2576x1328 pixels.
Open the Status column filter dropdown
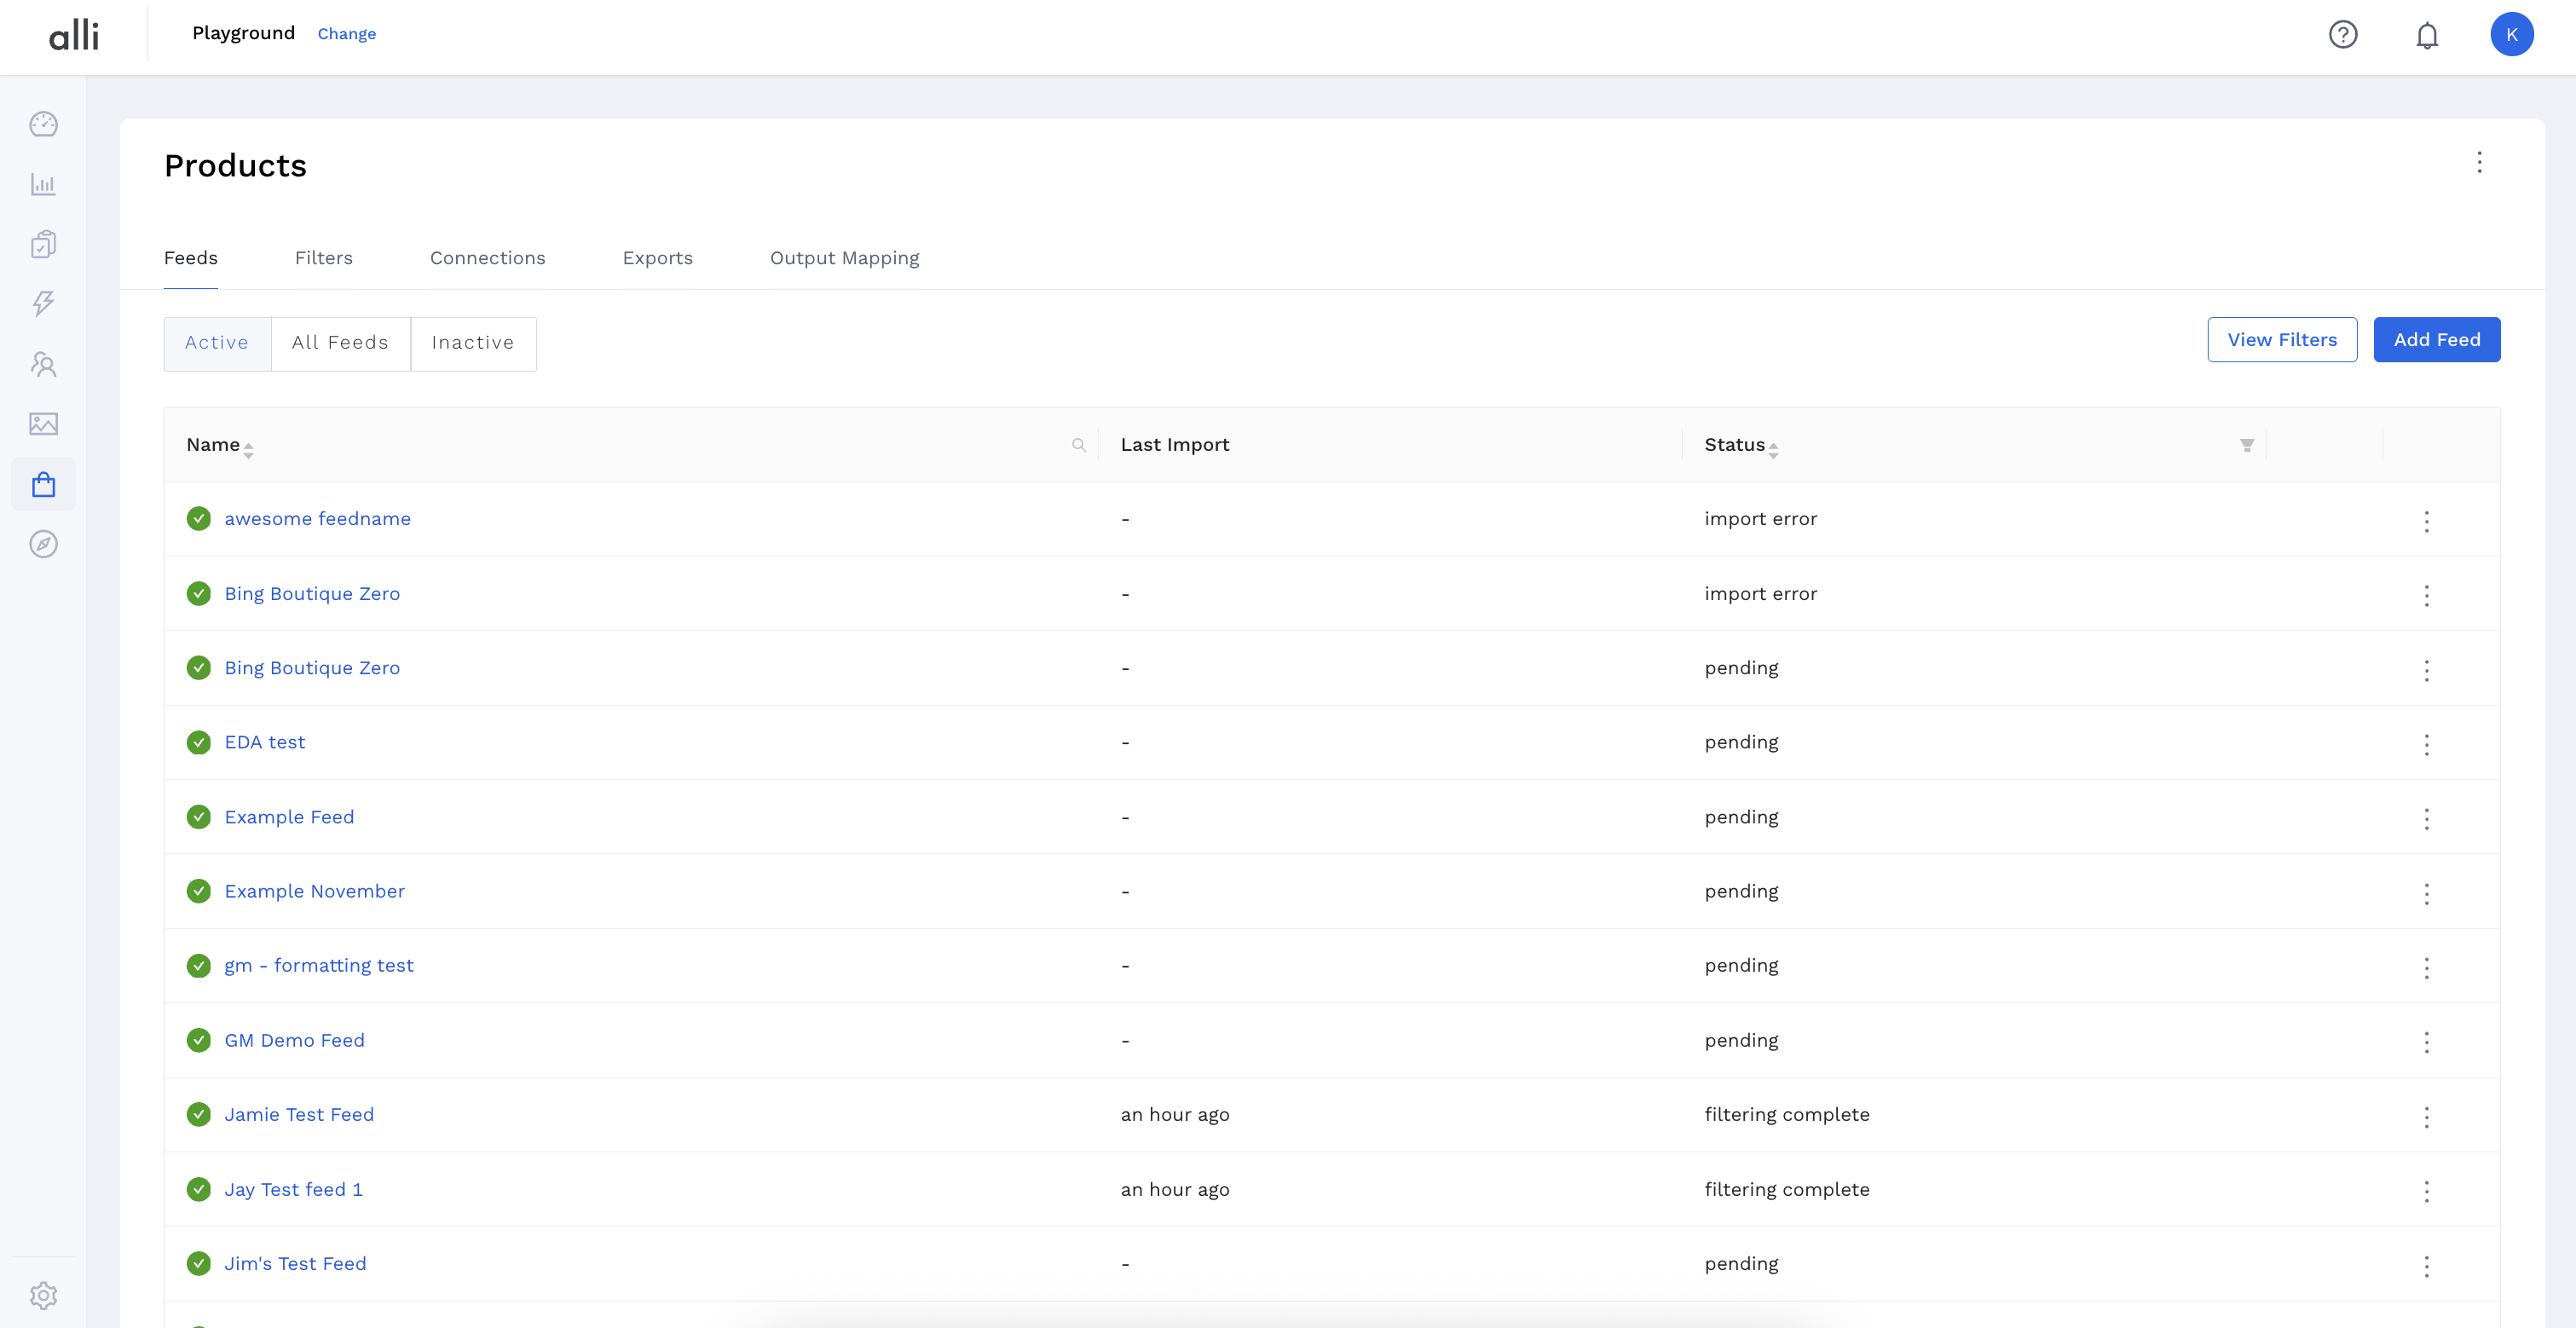click(2246, 445)
